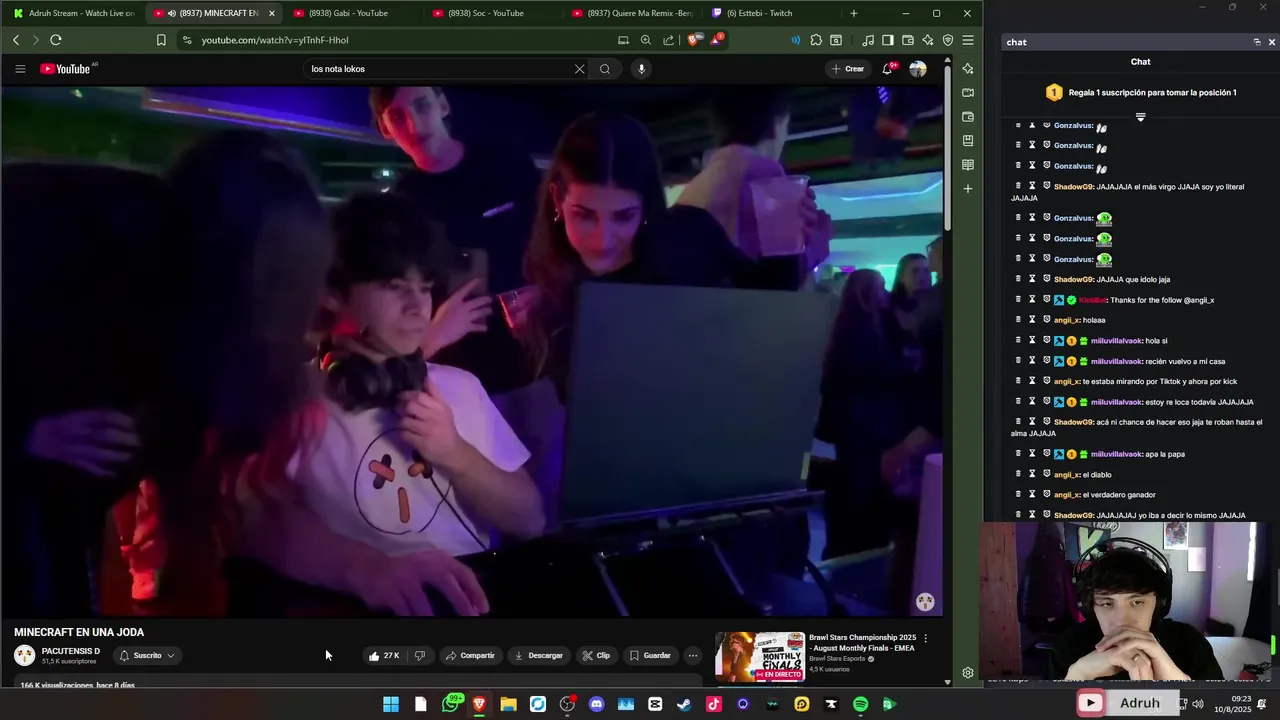Open Brawl Stars Championship video thumbnail
Image resolution: width=1280 pixels, height=720 pixels.
tap(759, 656)
